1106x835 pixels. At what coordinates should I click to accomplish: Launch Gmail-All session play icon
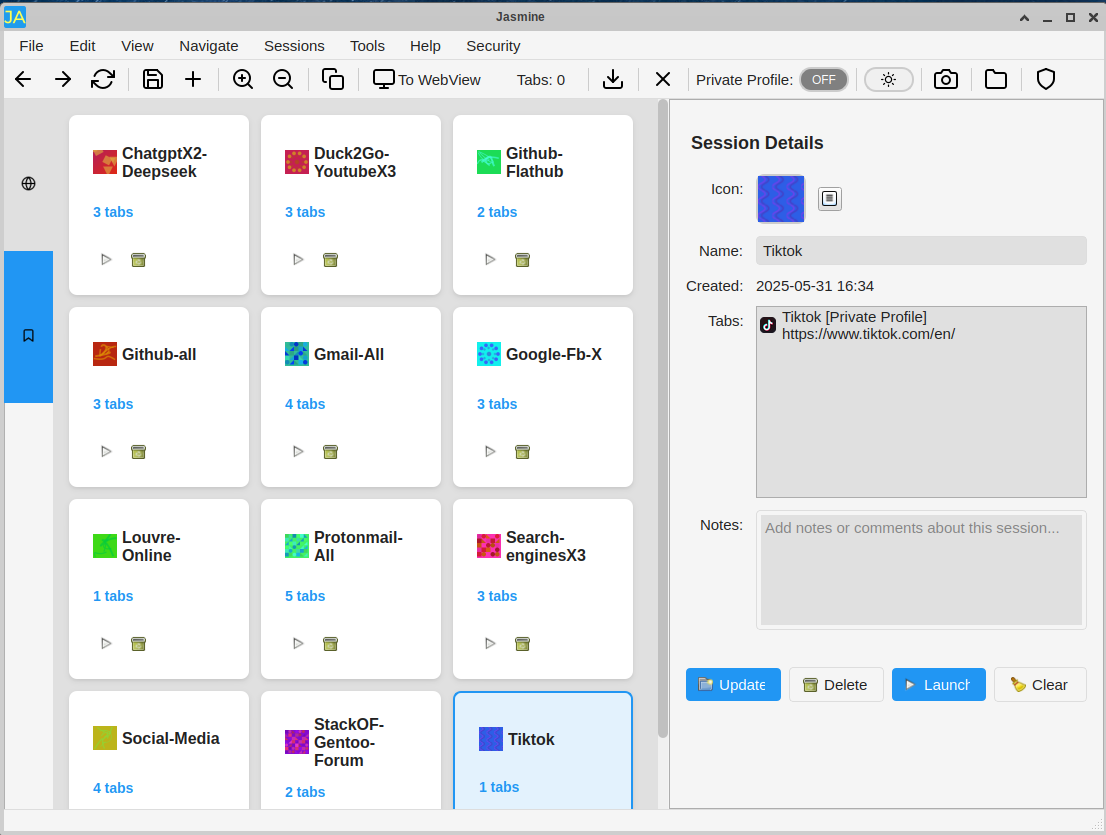click(298, 451)
